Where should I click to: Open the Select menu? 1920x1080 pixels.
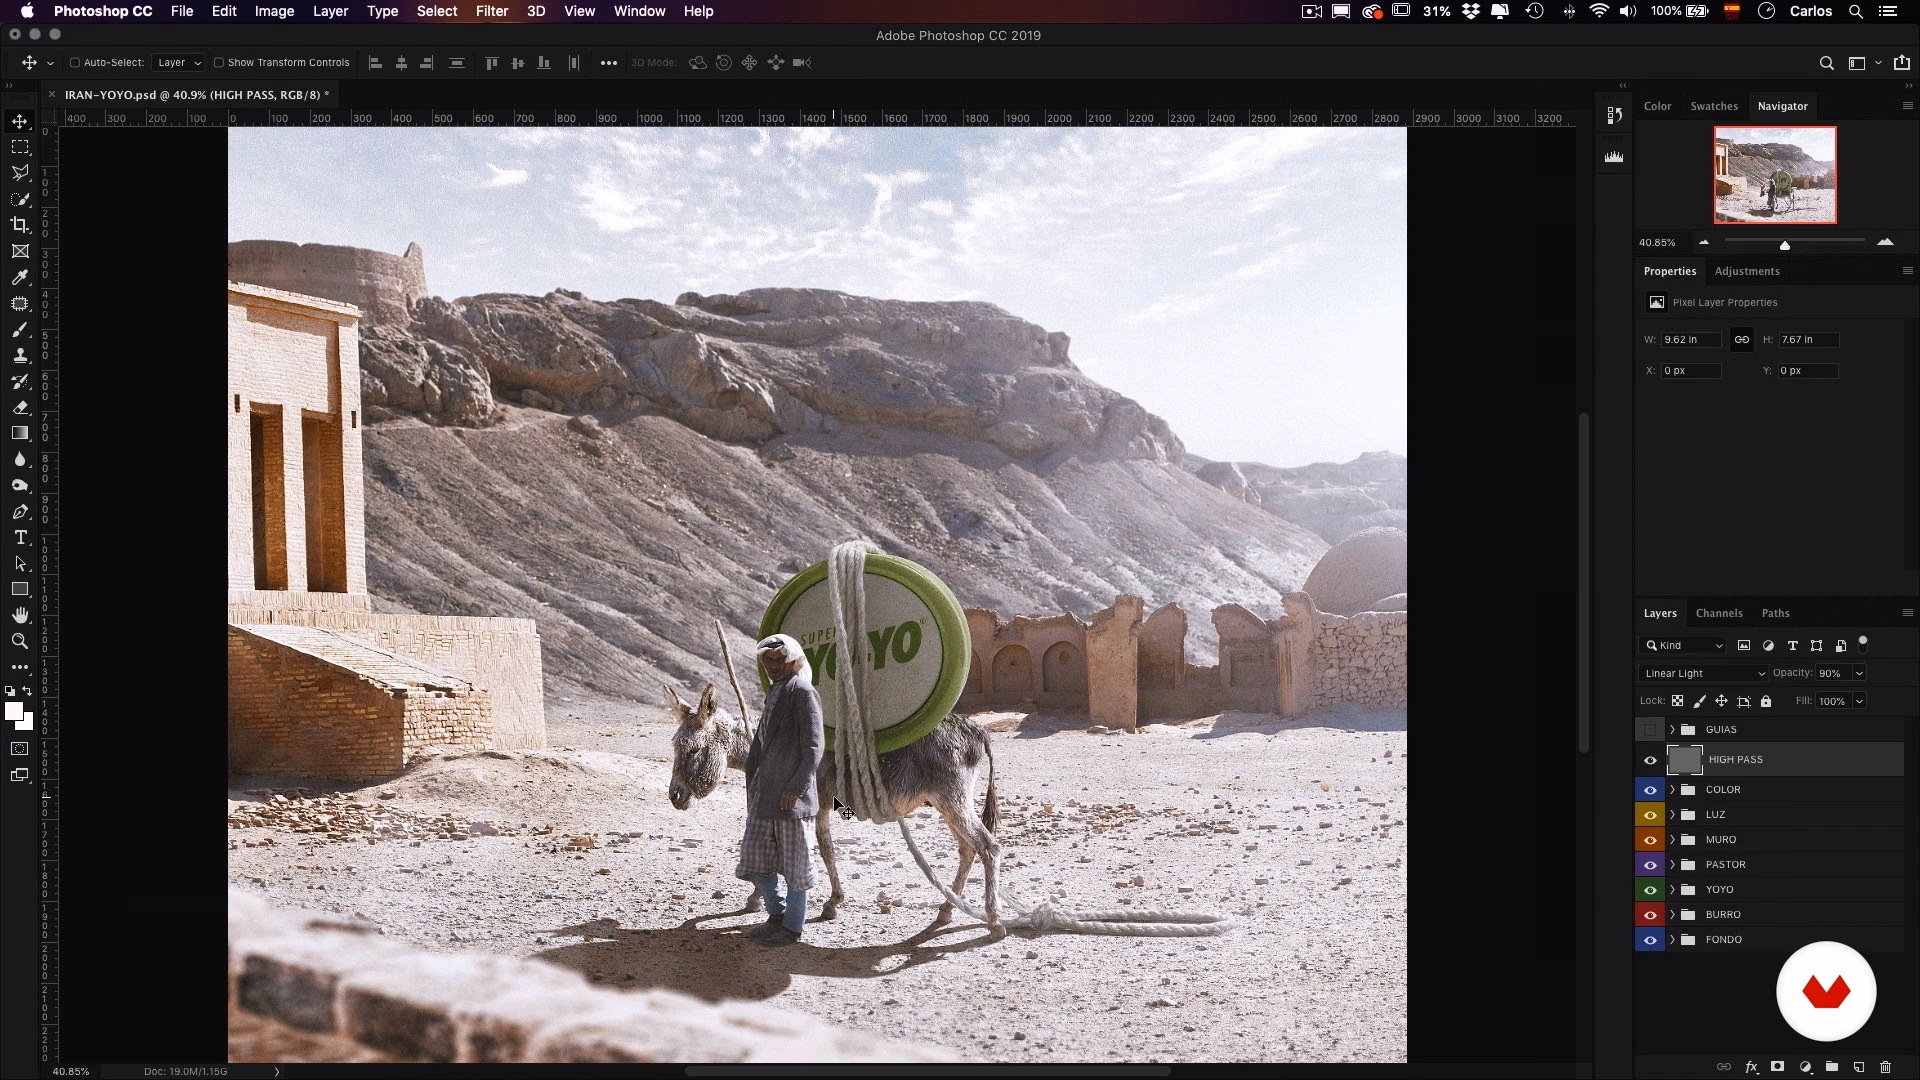(437, 11)
